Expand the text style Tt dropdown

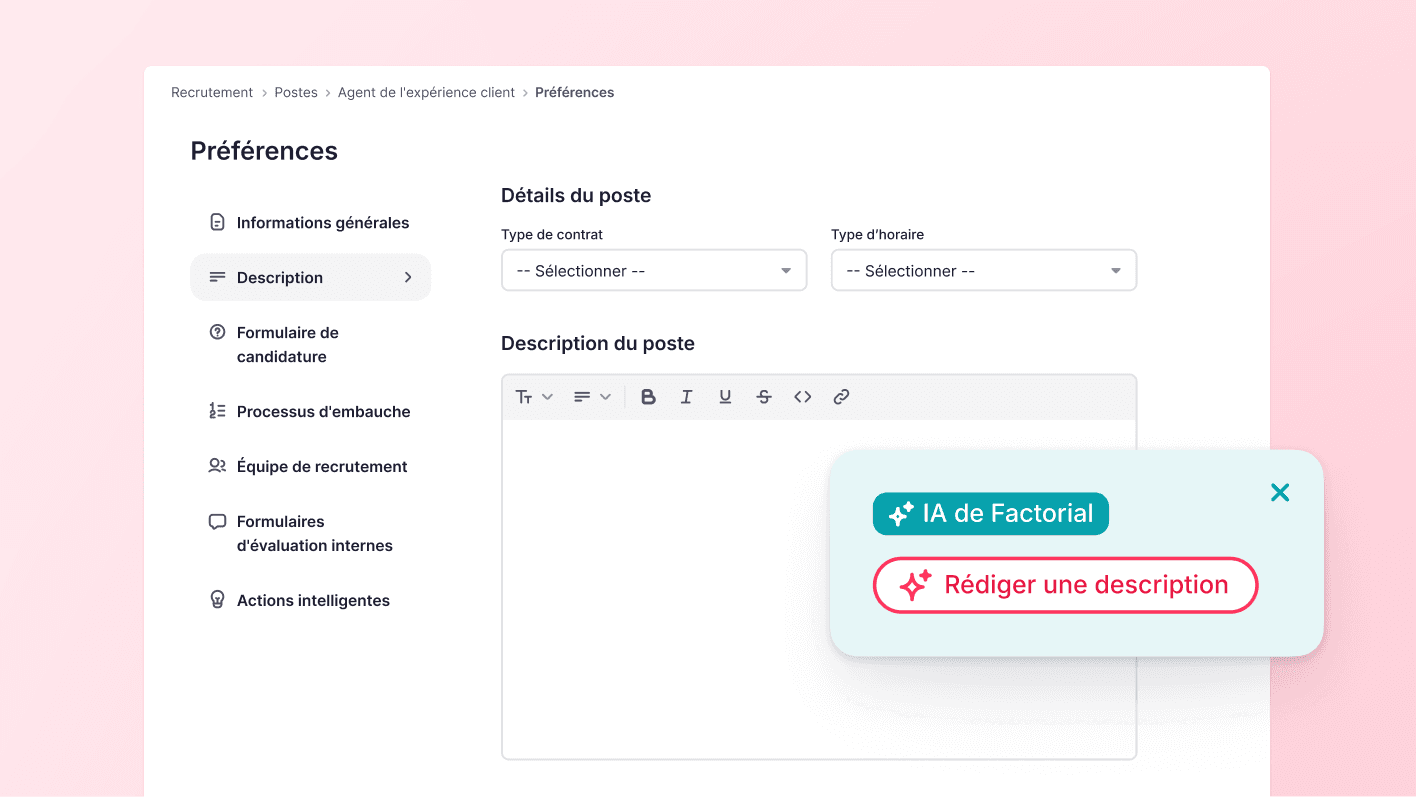533,396
